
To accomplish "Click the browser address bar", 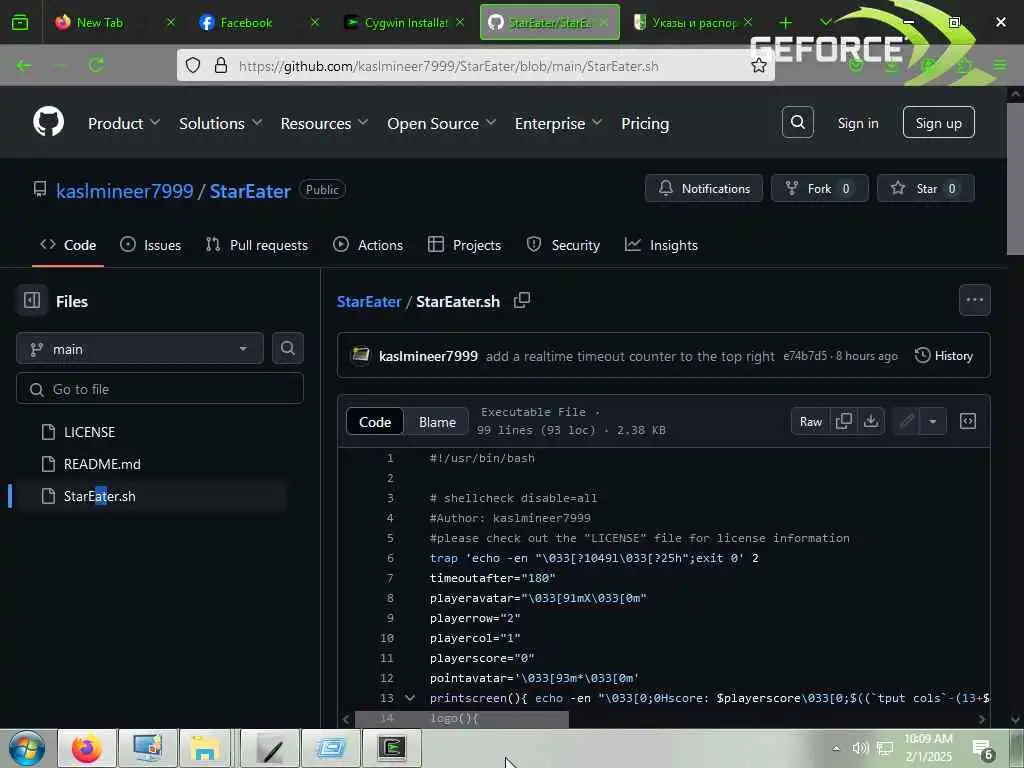I will click(x=475, y=65).
